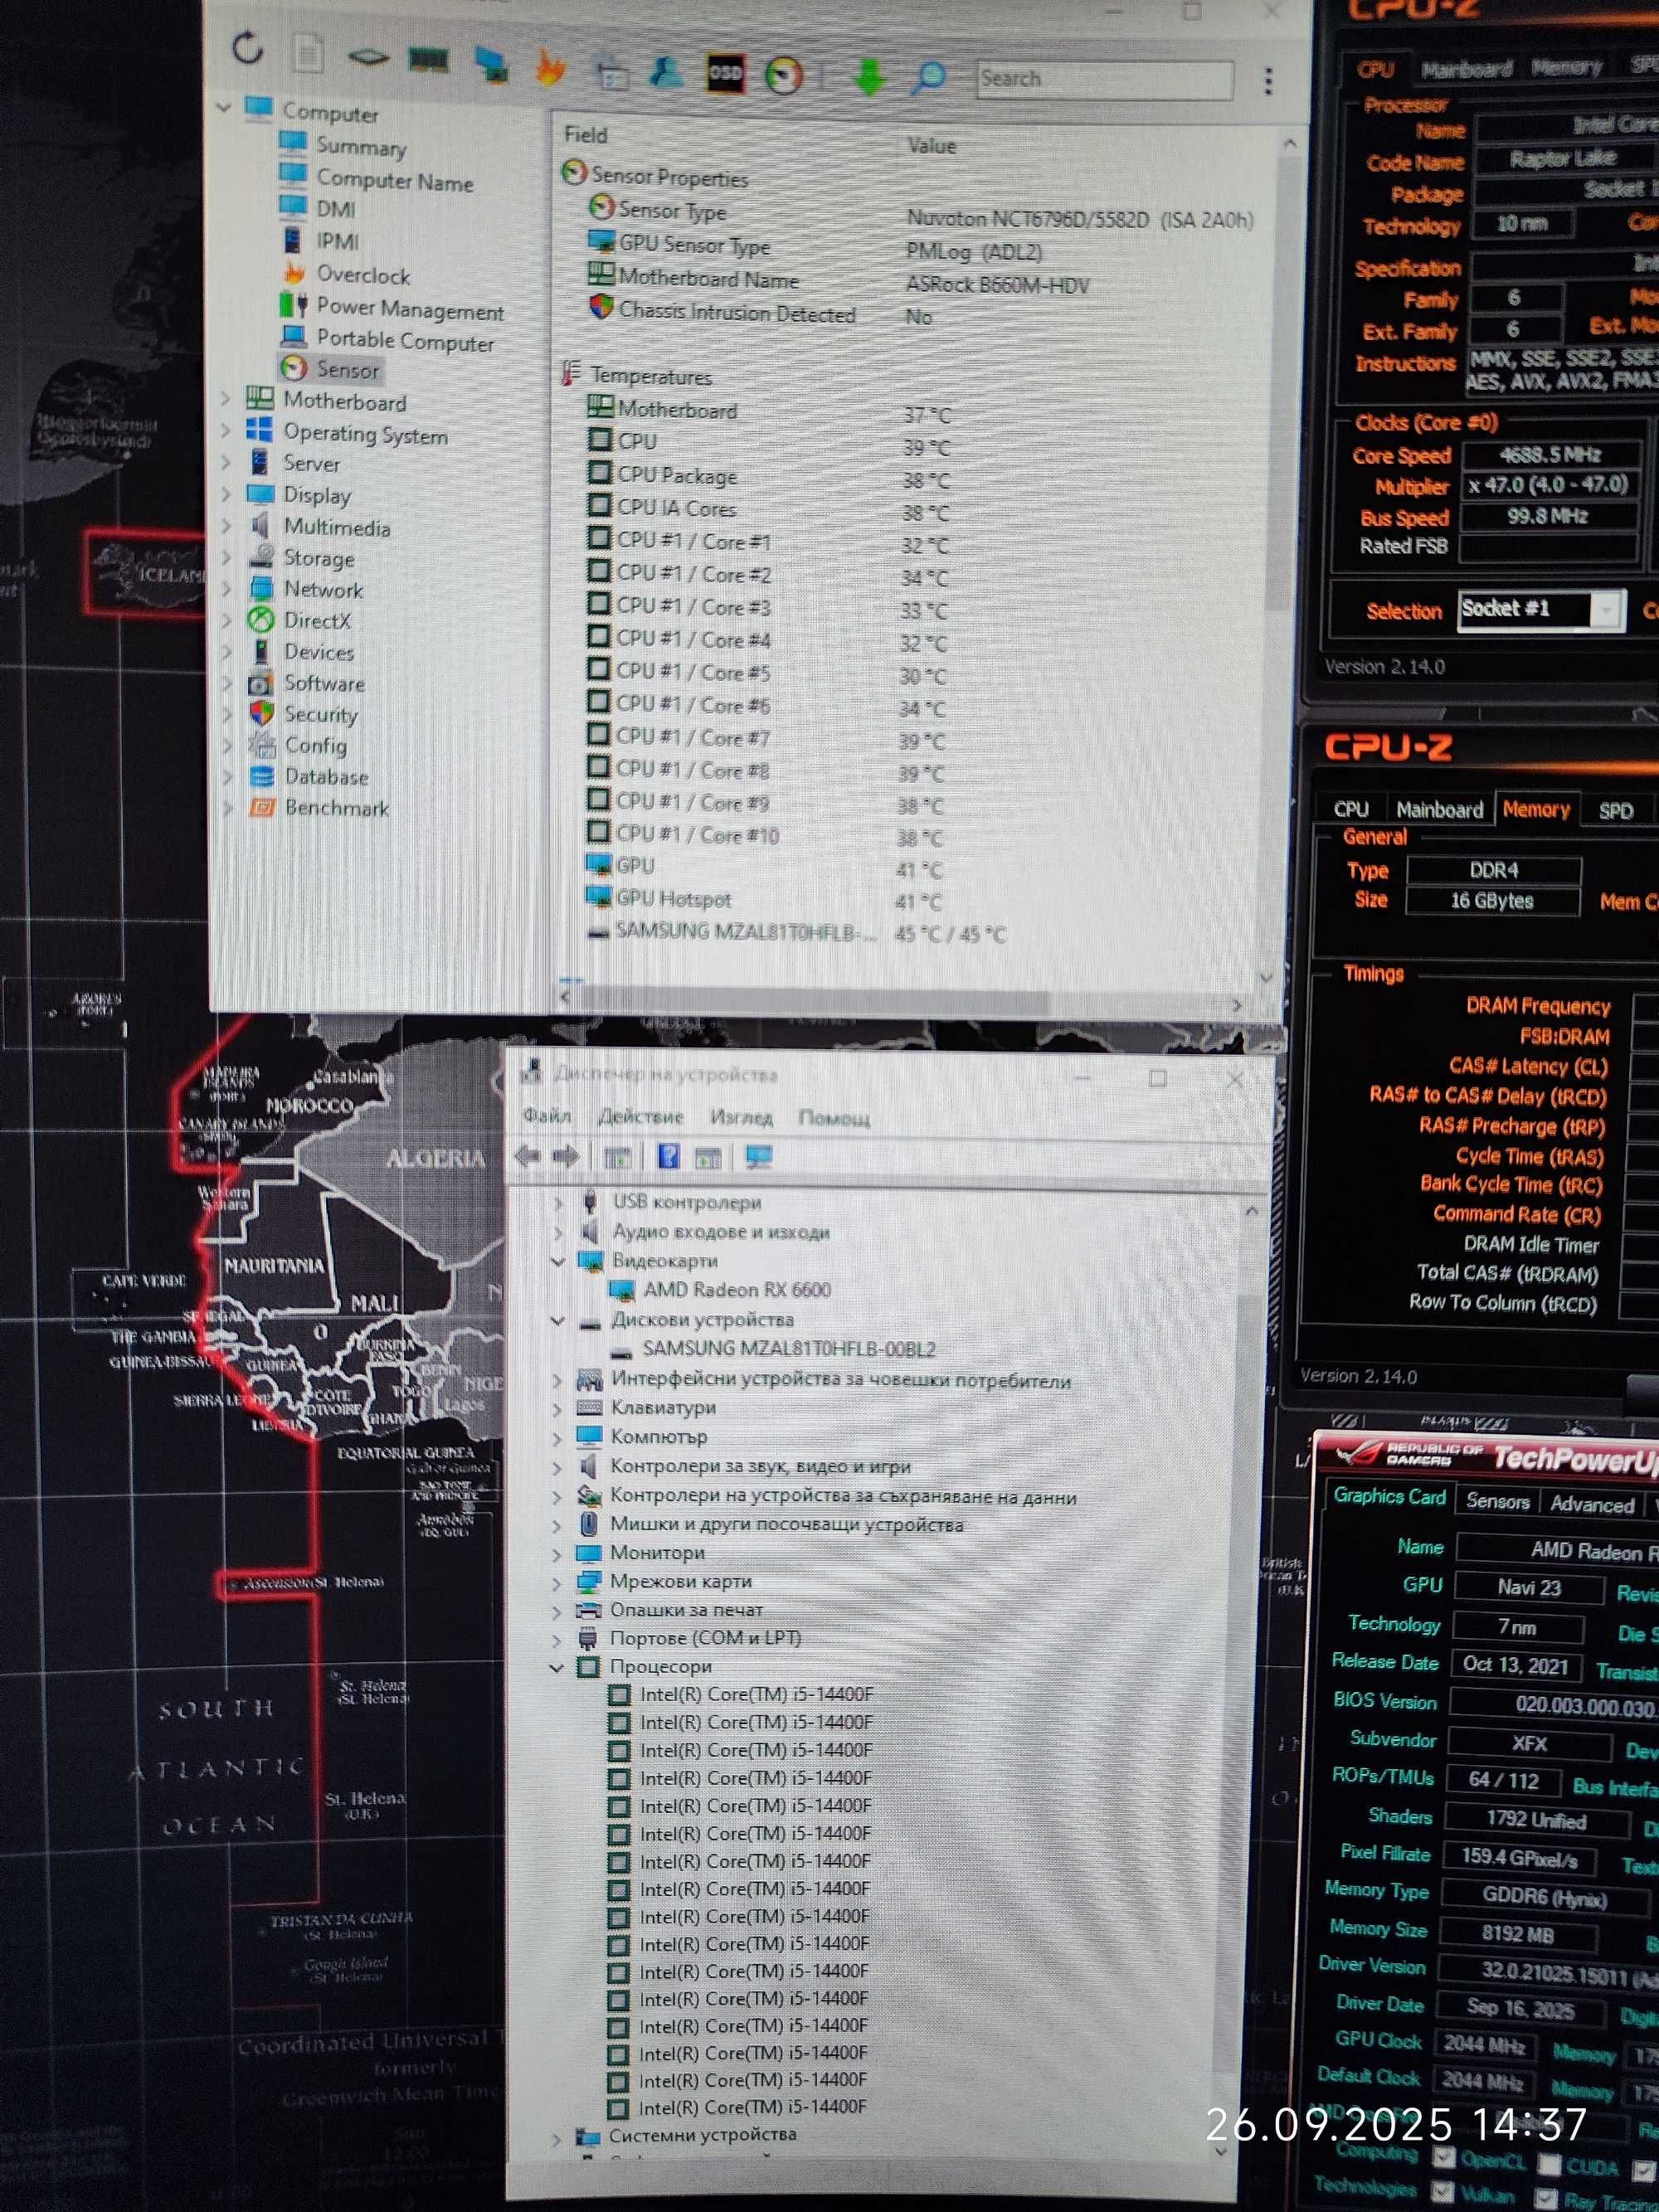1659x2212 pixels.
Task: Collapse the Computer node in AIDA64 tree
Action: pyautogui.click(x=224, y=106)
